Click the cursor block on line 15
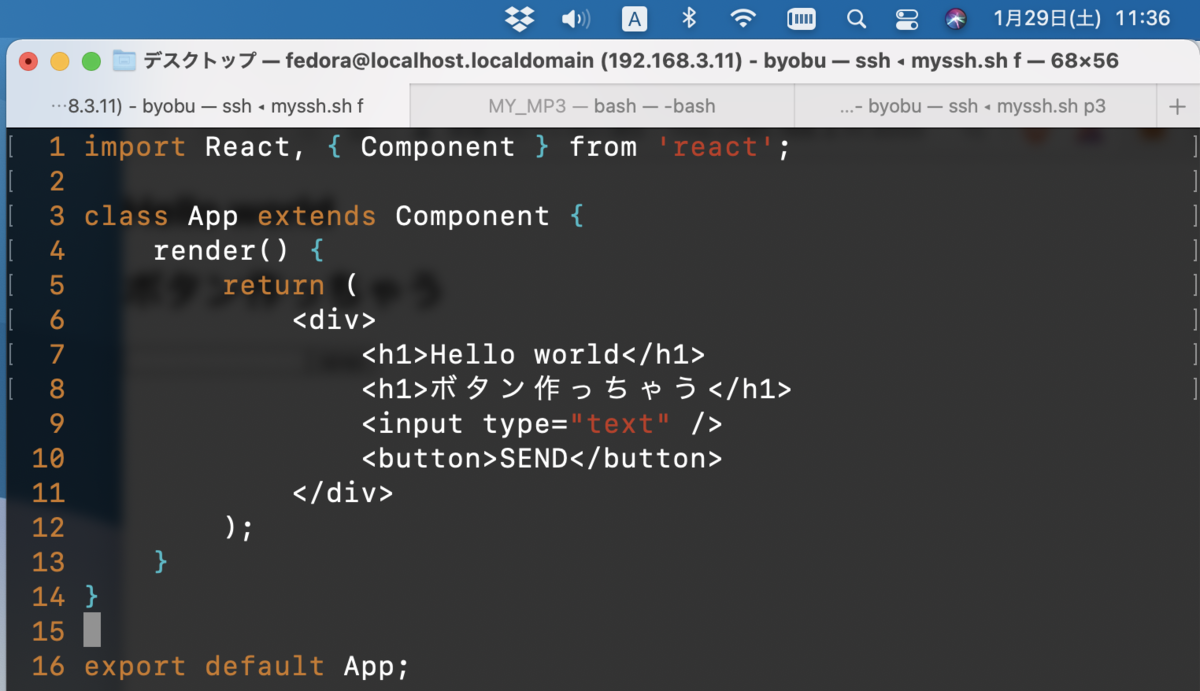This screenshot has width=1200, height=691. 92,631
